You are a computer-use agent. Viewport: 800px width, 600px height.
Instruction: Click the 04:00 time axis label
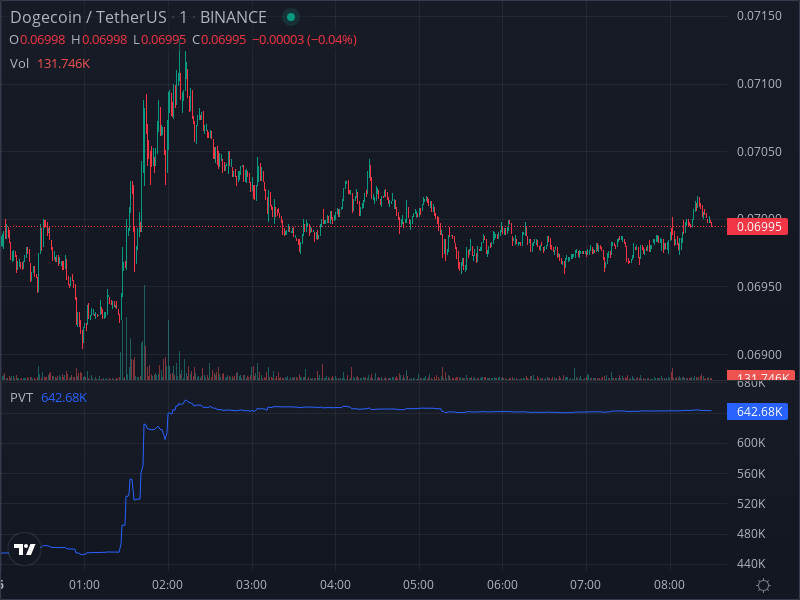coord(335,585)
